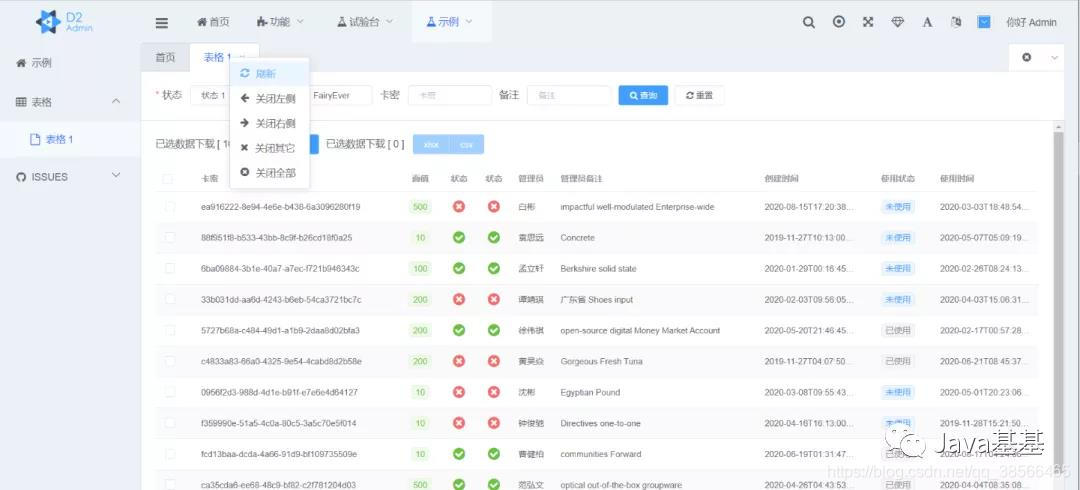
Task: Click the first green check in fcd13baa row
Action: (459, 454)
